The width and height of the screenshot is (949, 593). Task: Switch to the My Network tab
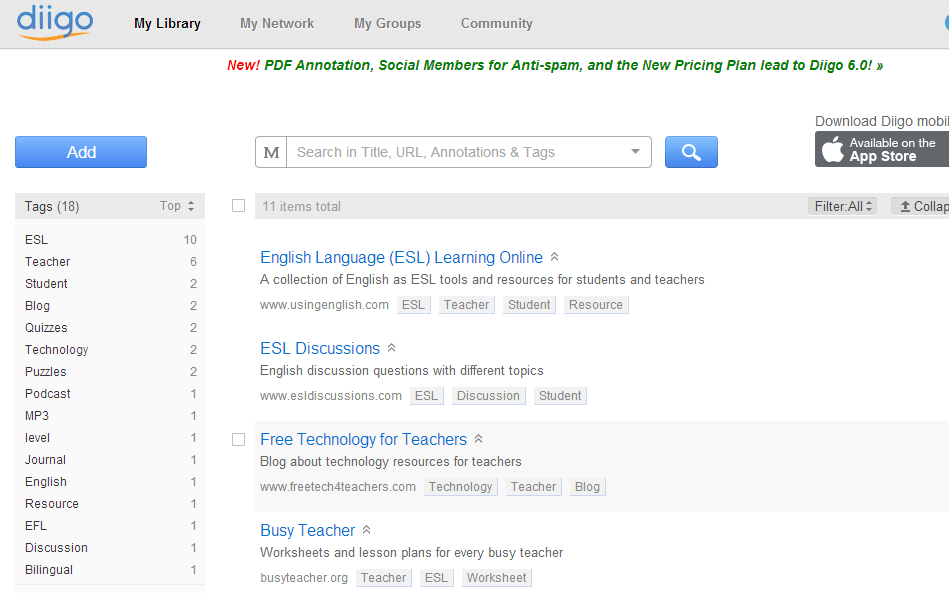277,24
